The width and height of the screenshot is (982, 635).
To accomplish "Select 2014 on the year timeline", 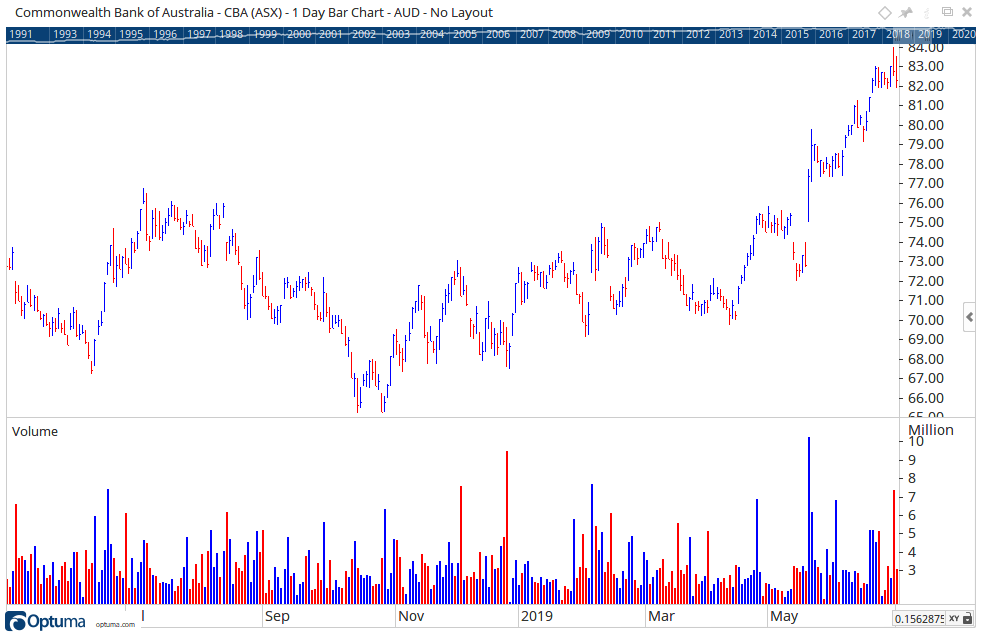I will point(765,34).
